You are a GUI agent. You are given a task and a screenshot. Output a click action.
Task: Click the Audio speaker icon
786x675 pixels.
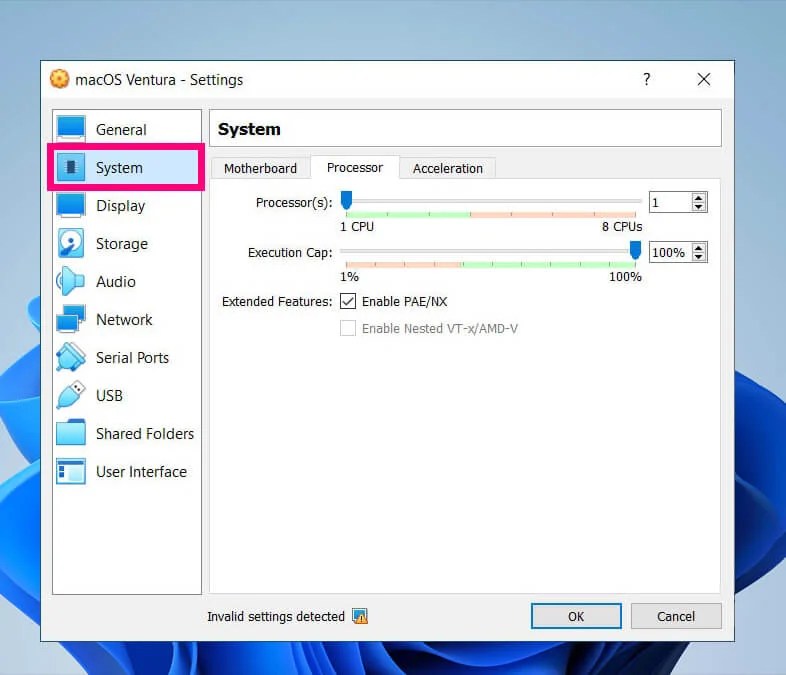coord(71,281)
